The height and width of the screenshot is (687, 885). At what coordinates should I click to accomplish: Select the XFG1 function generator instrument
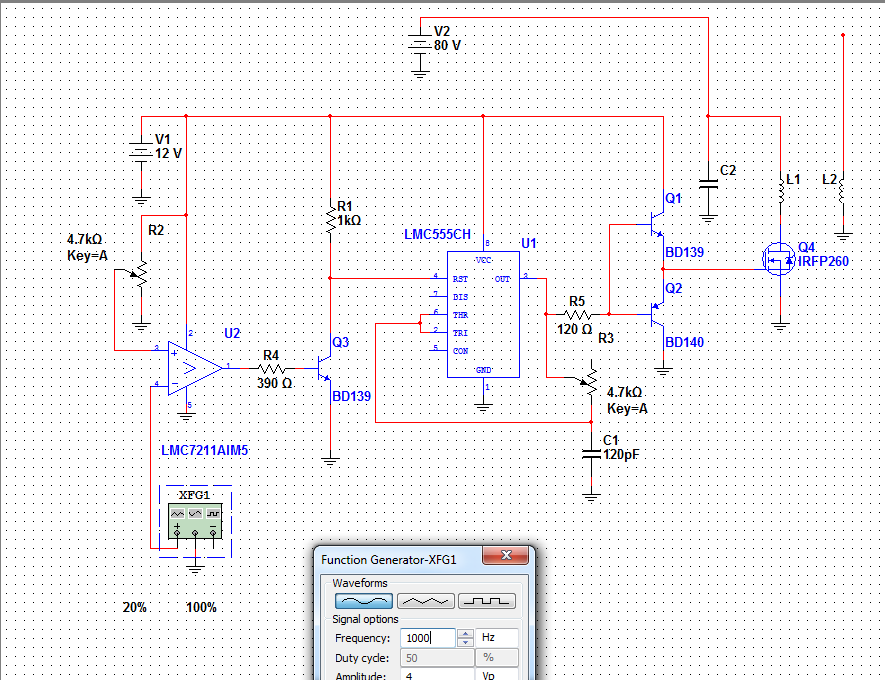tap(194, 516)
